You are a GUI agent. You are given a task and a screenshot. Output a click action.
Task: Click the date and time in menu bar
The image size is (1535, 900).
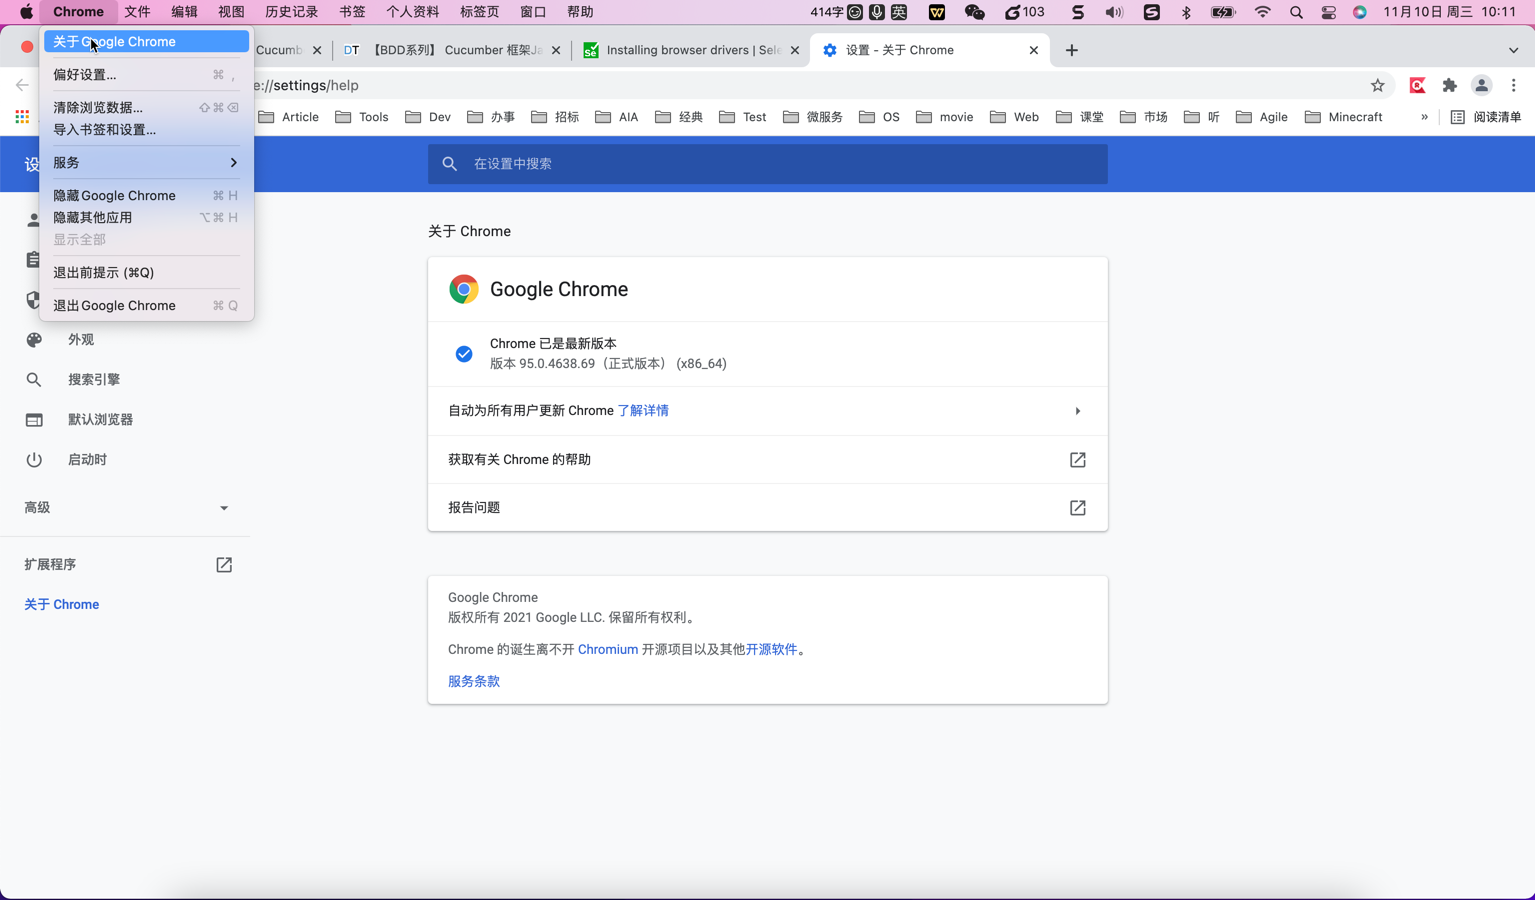[1449, 12]
